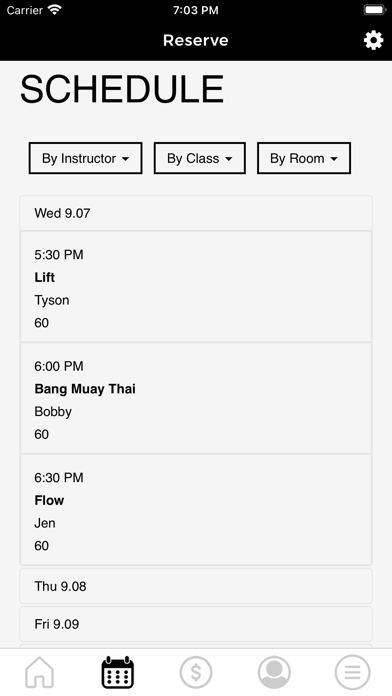Expand the Fri 9.09 day section
392x696 pixels.
(196, 624)
